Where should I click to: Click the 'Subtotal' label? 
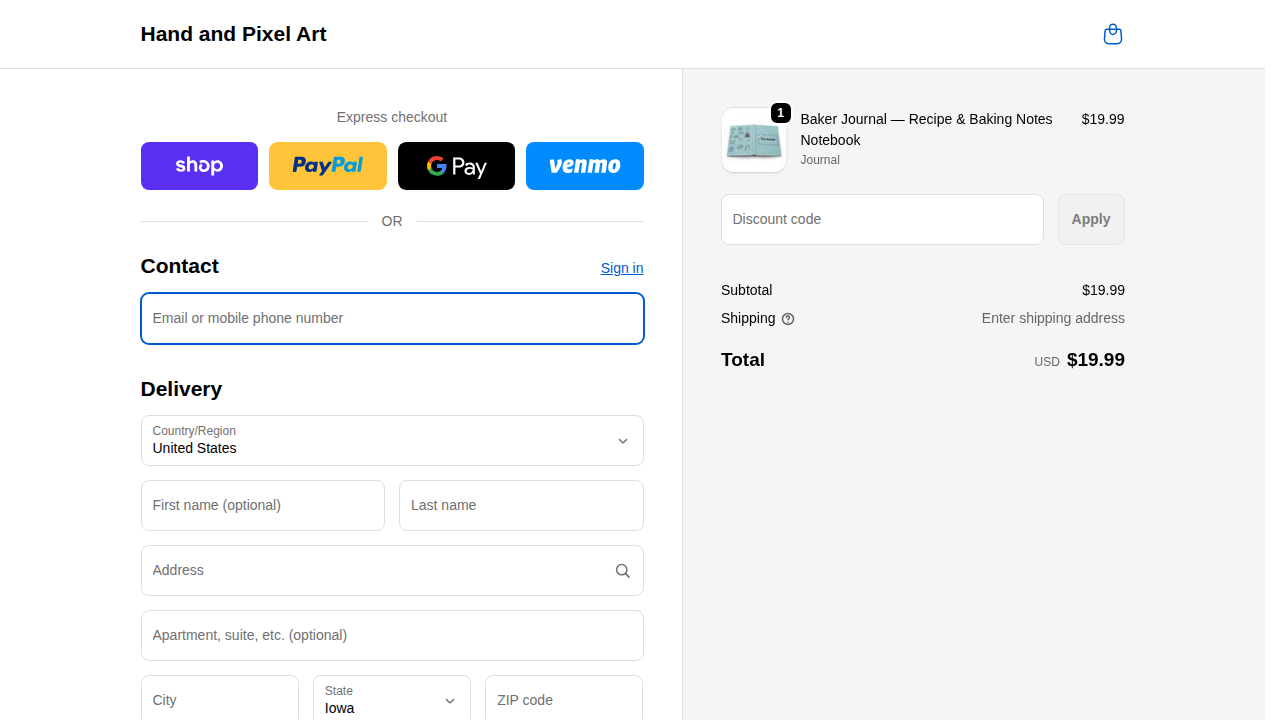(746, 290)
